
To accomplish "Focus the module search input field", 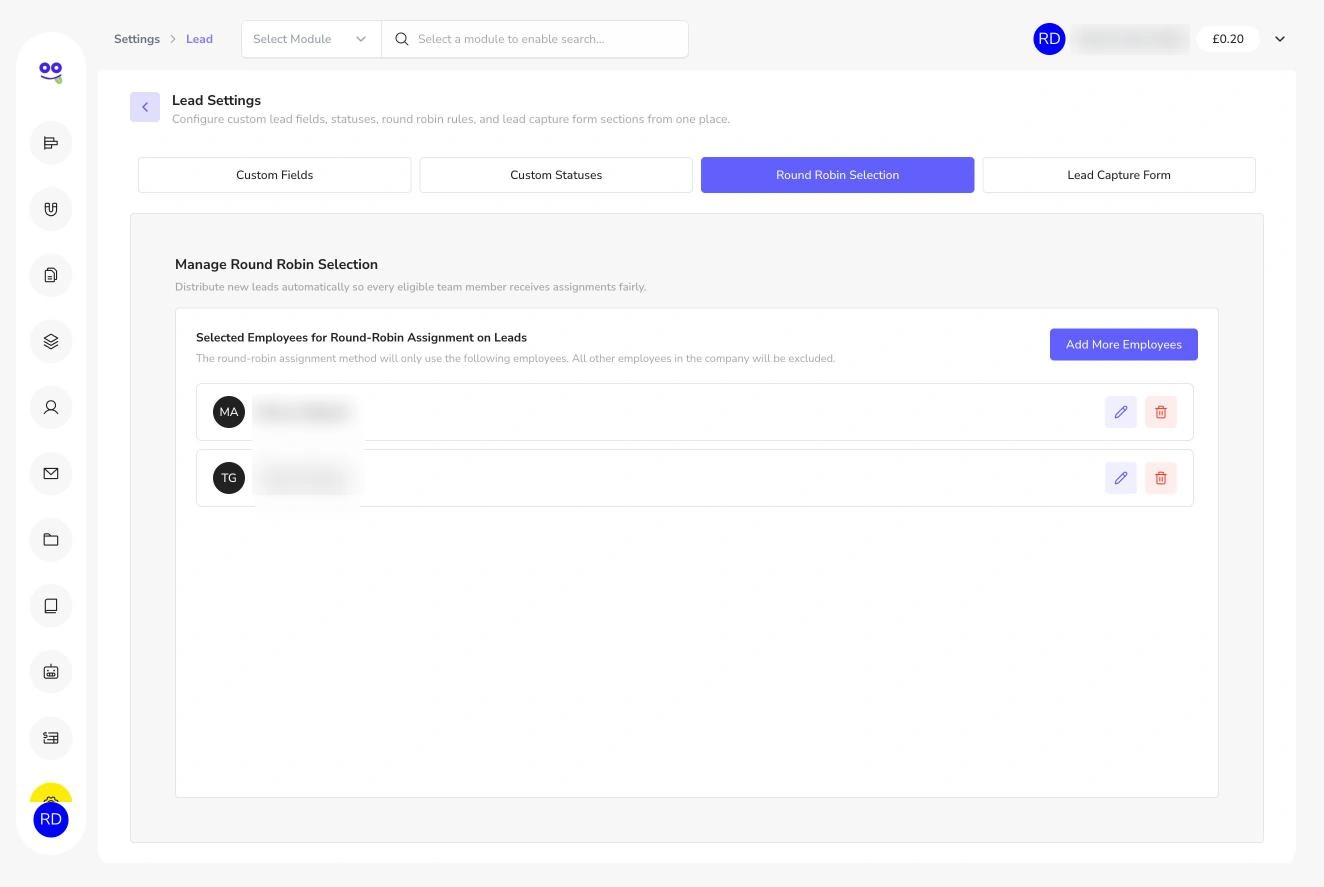I will (x=535, y=39).
